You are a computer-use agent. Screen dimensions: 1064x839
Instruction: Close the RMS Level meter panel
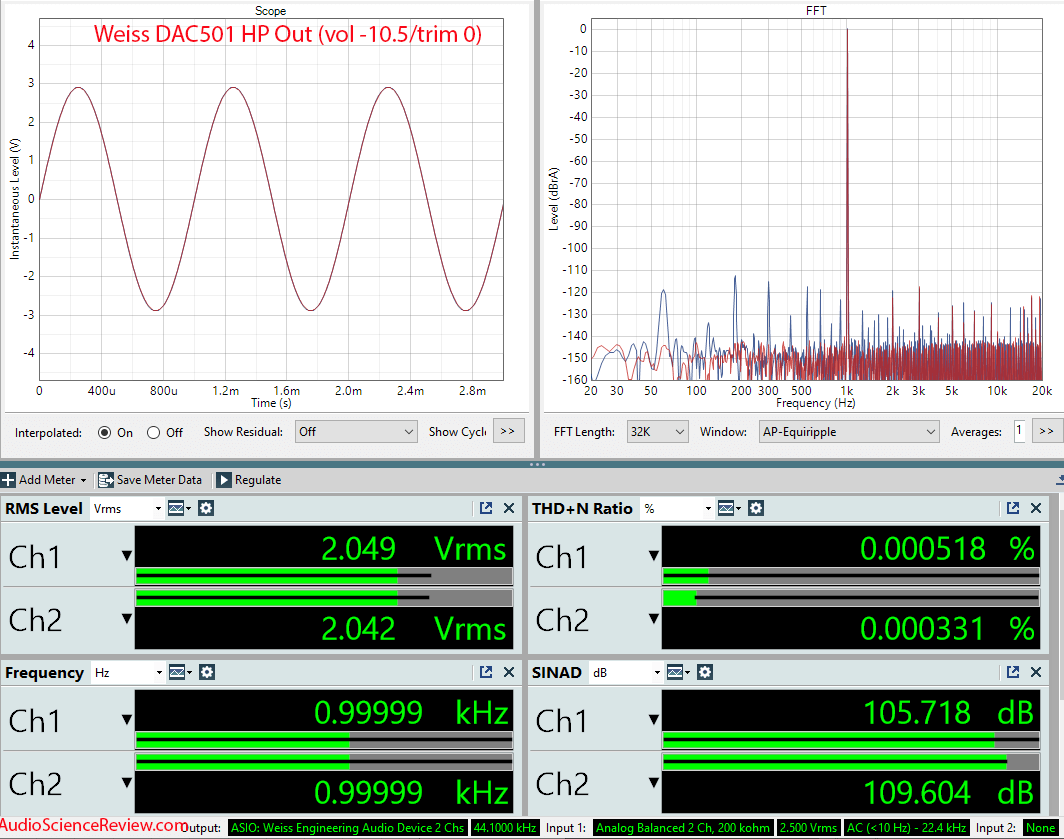click(509, 508)
